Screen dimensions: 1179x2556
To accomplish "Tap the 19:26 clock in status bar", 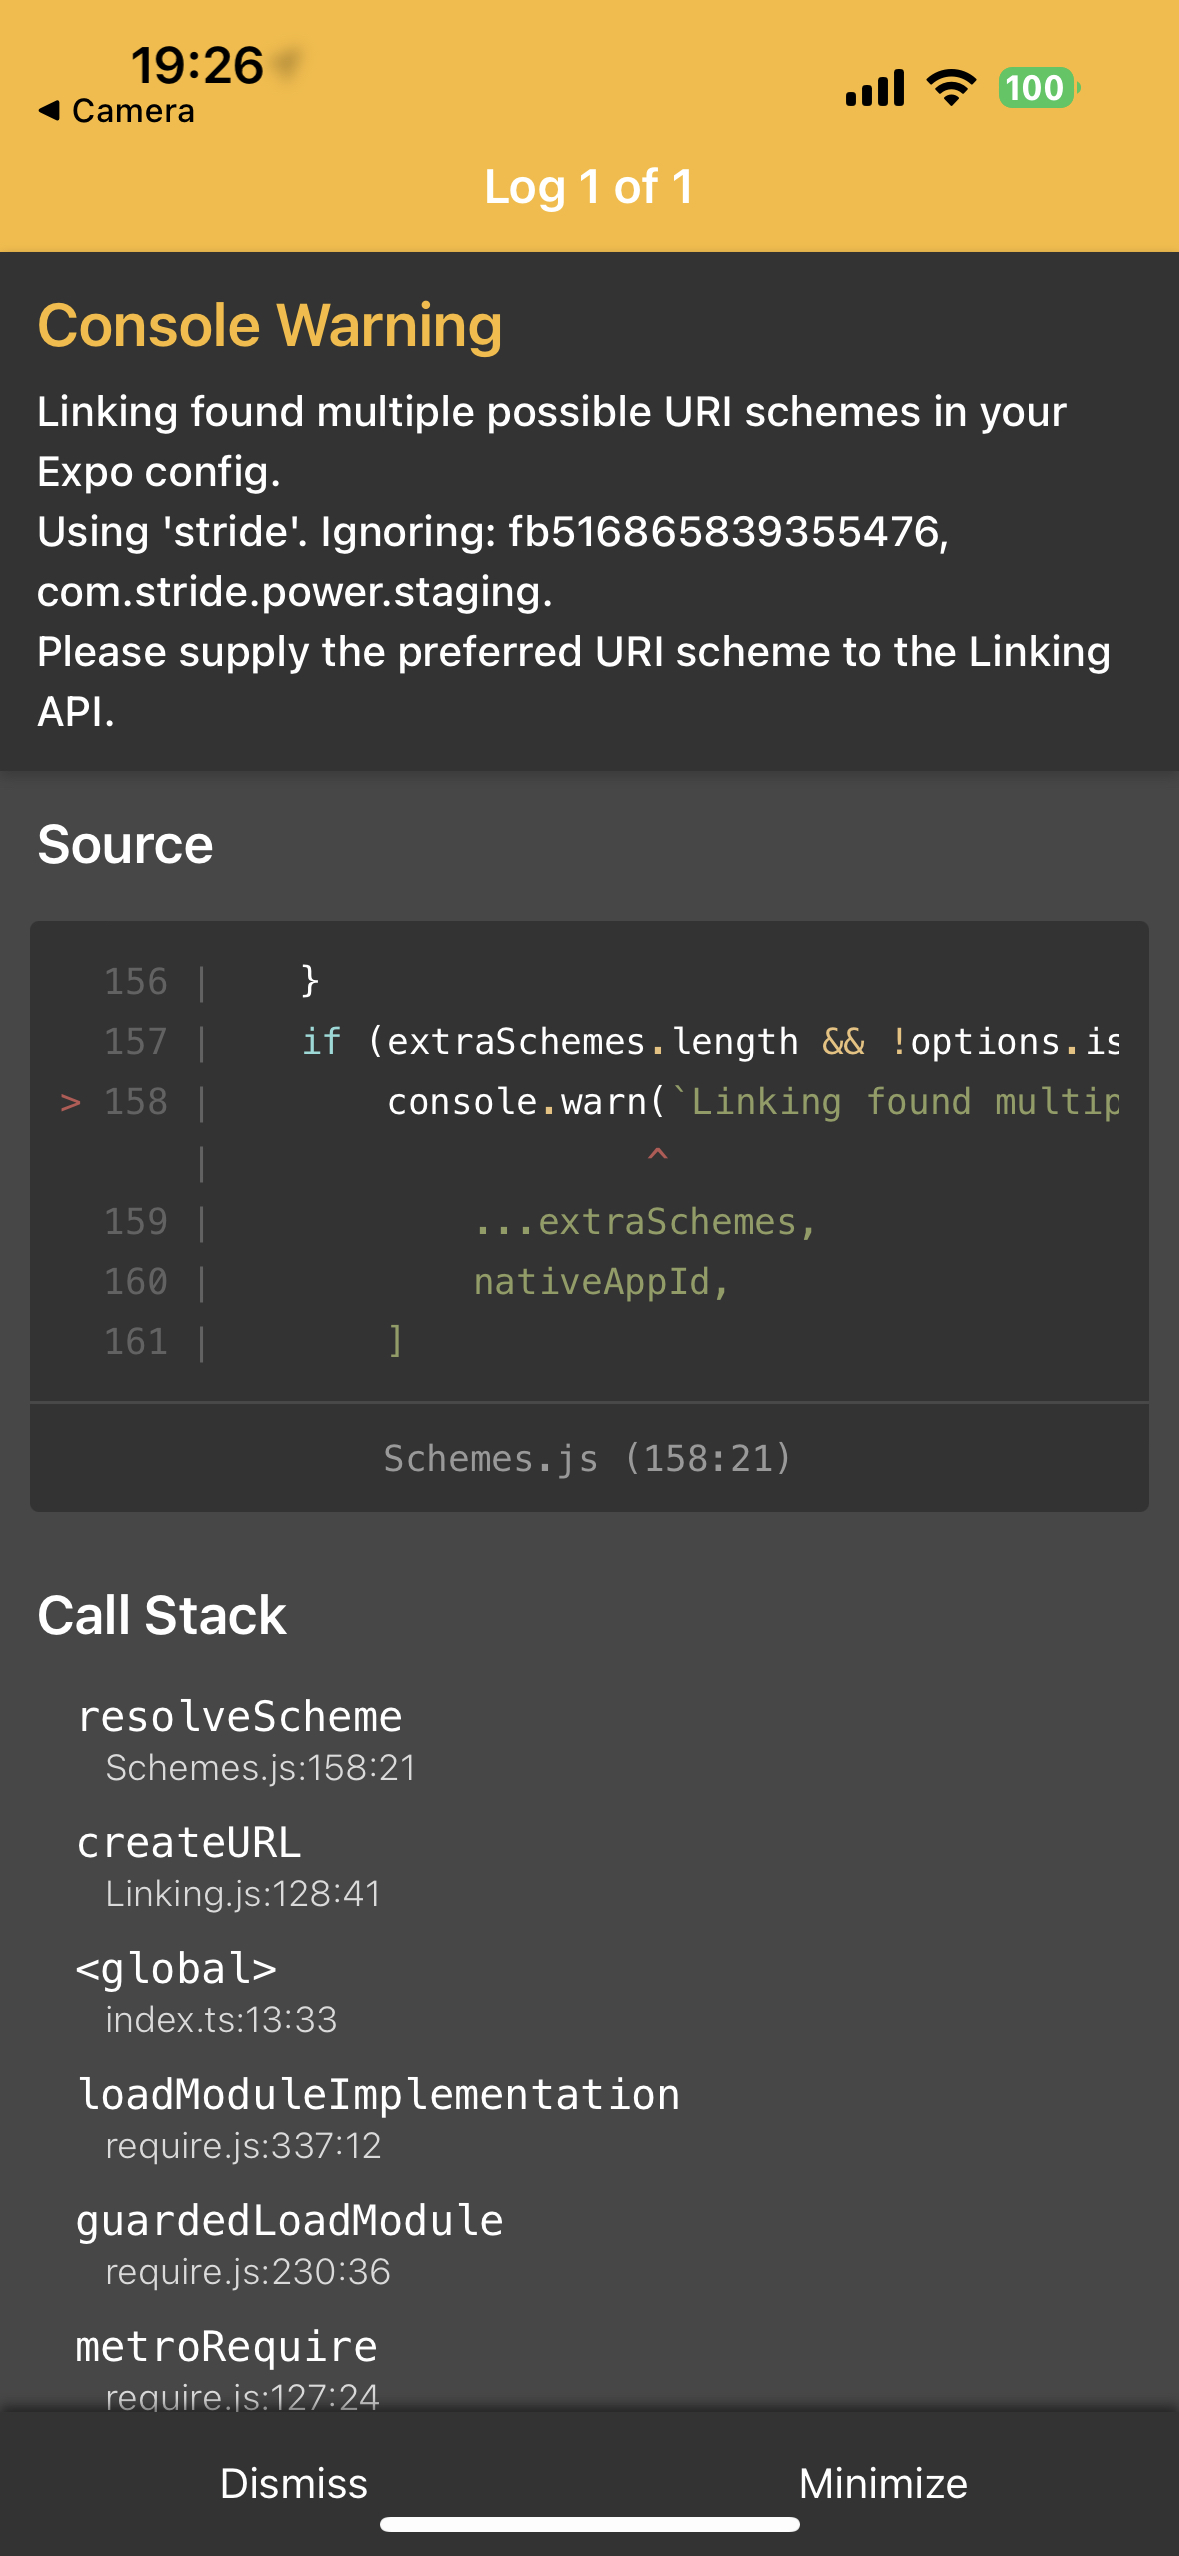I will coord(197,65).
